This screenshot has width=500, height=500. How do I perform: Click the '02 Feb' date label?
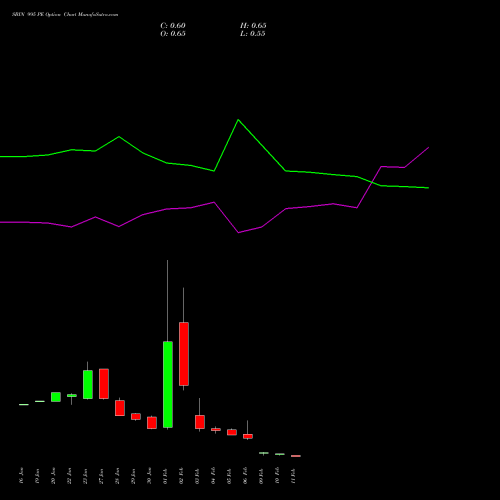click(x=182, y=476)
